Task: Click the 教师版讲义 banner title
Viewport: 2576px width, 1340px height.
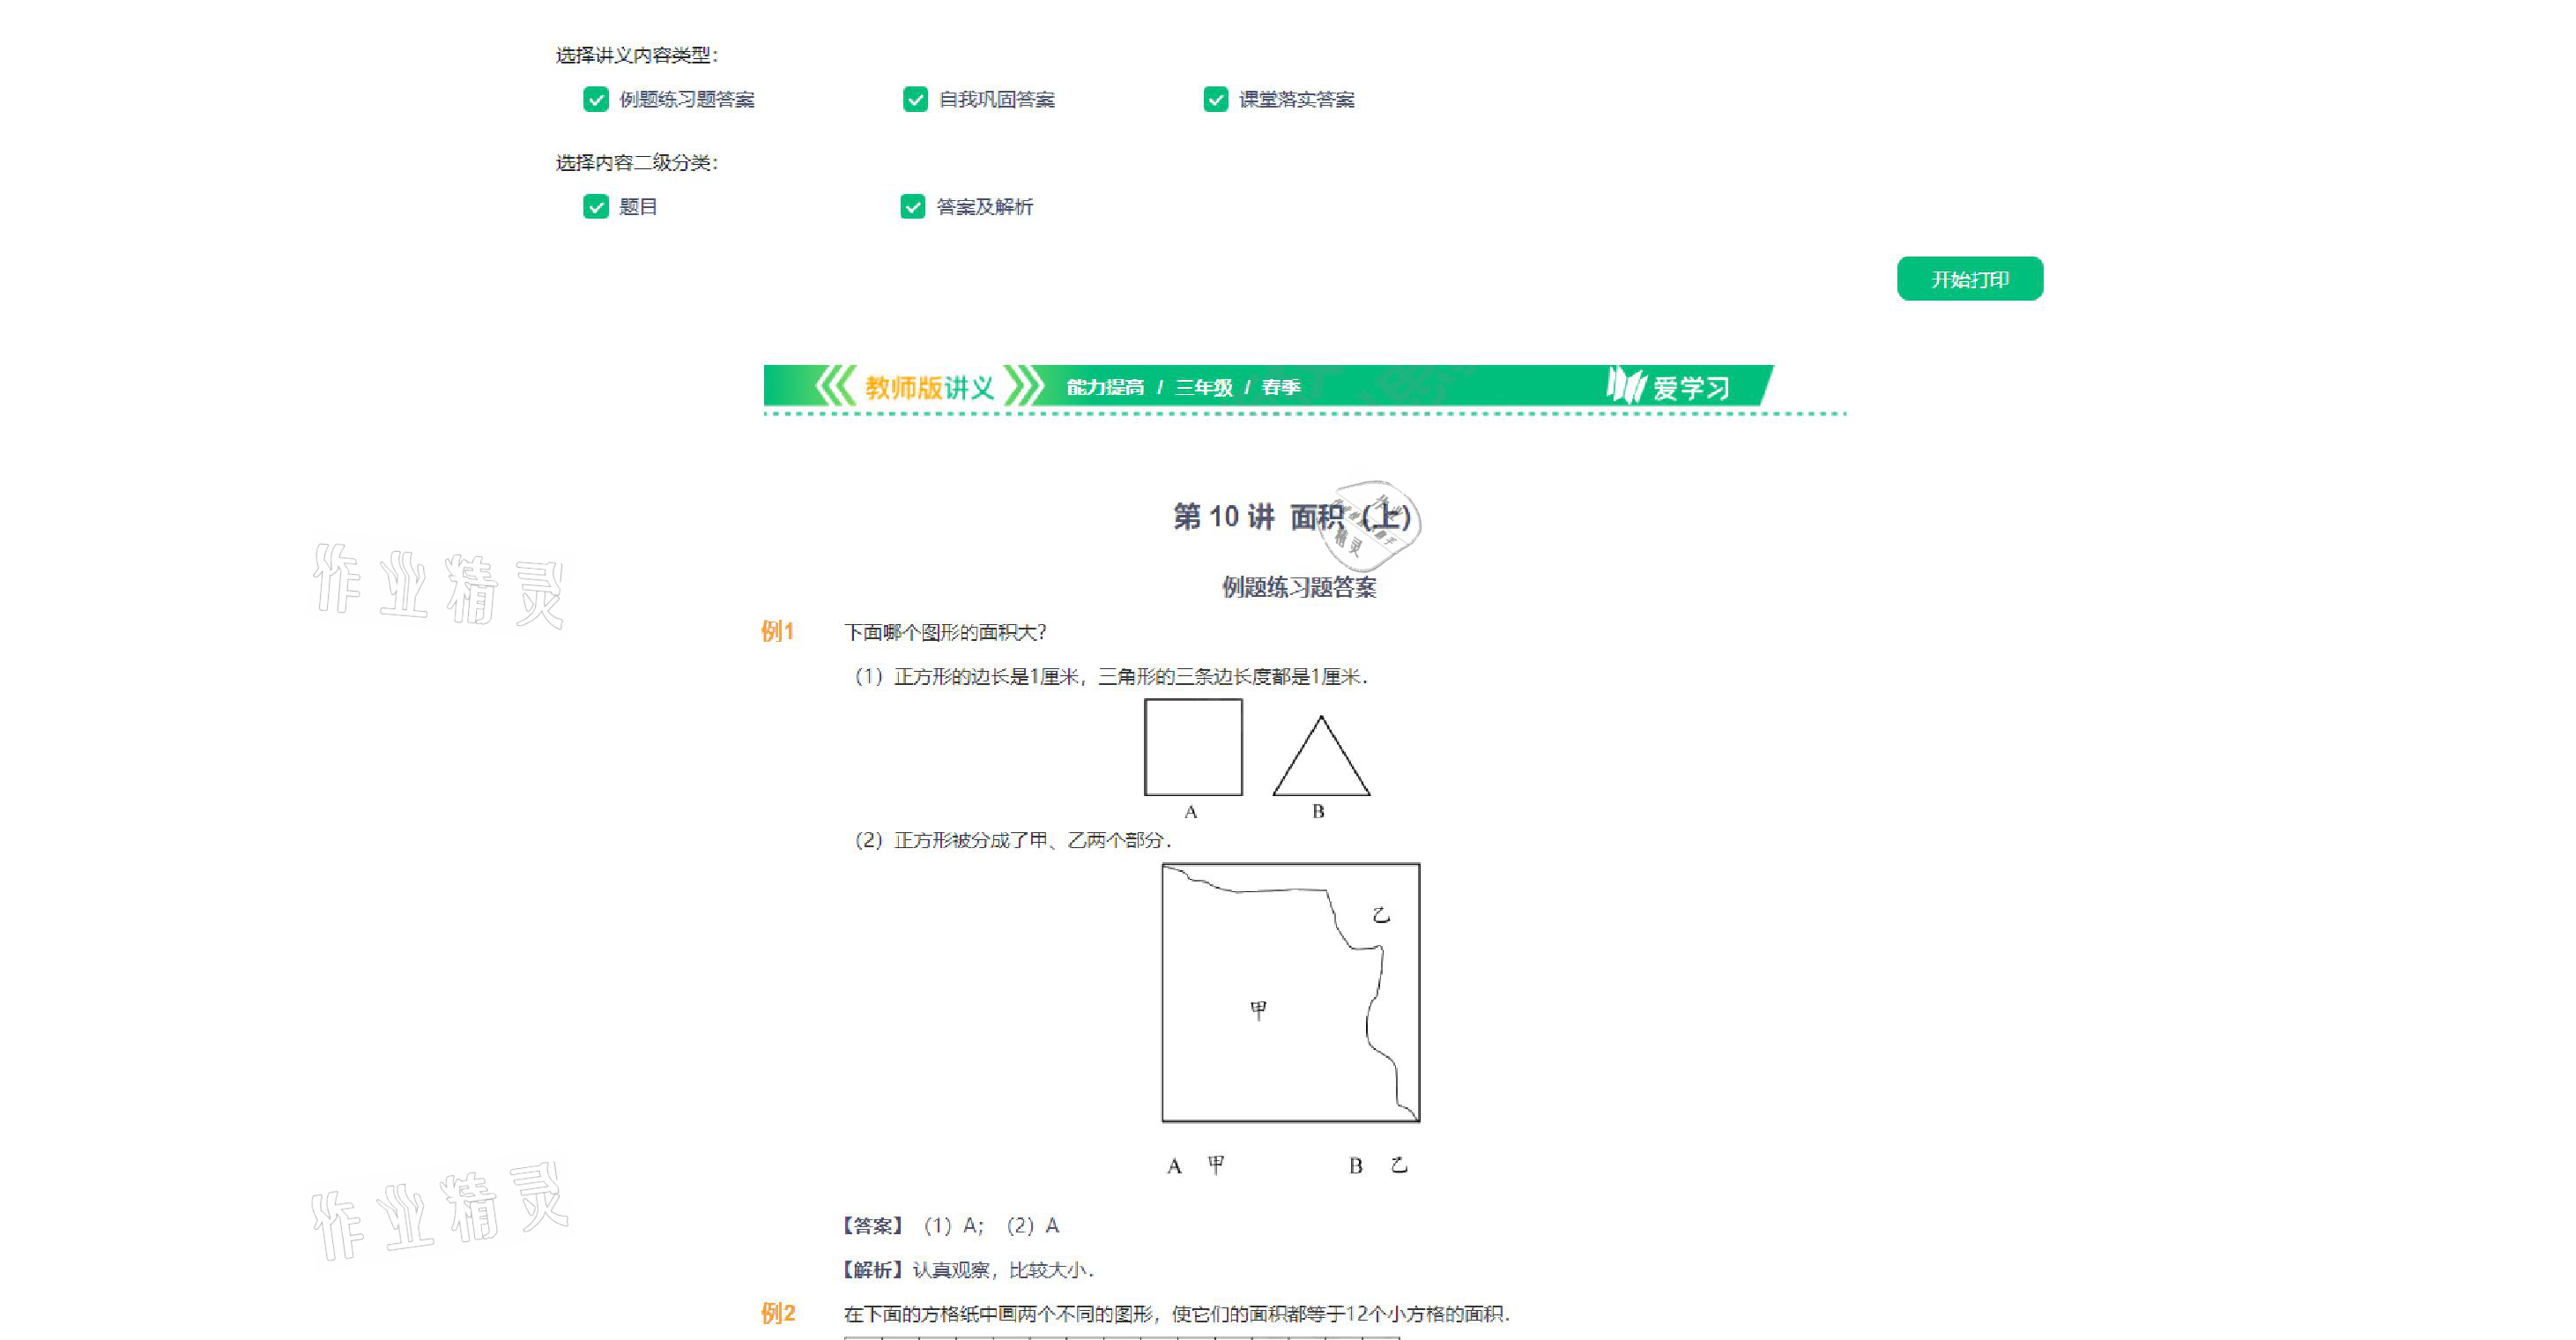Action: [x=929, y=387]
